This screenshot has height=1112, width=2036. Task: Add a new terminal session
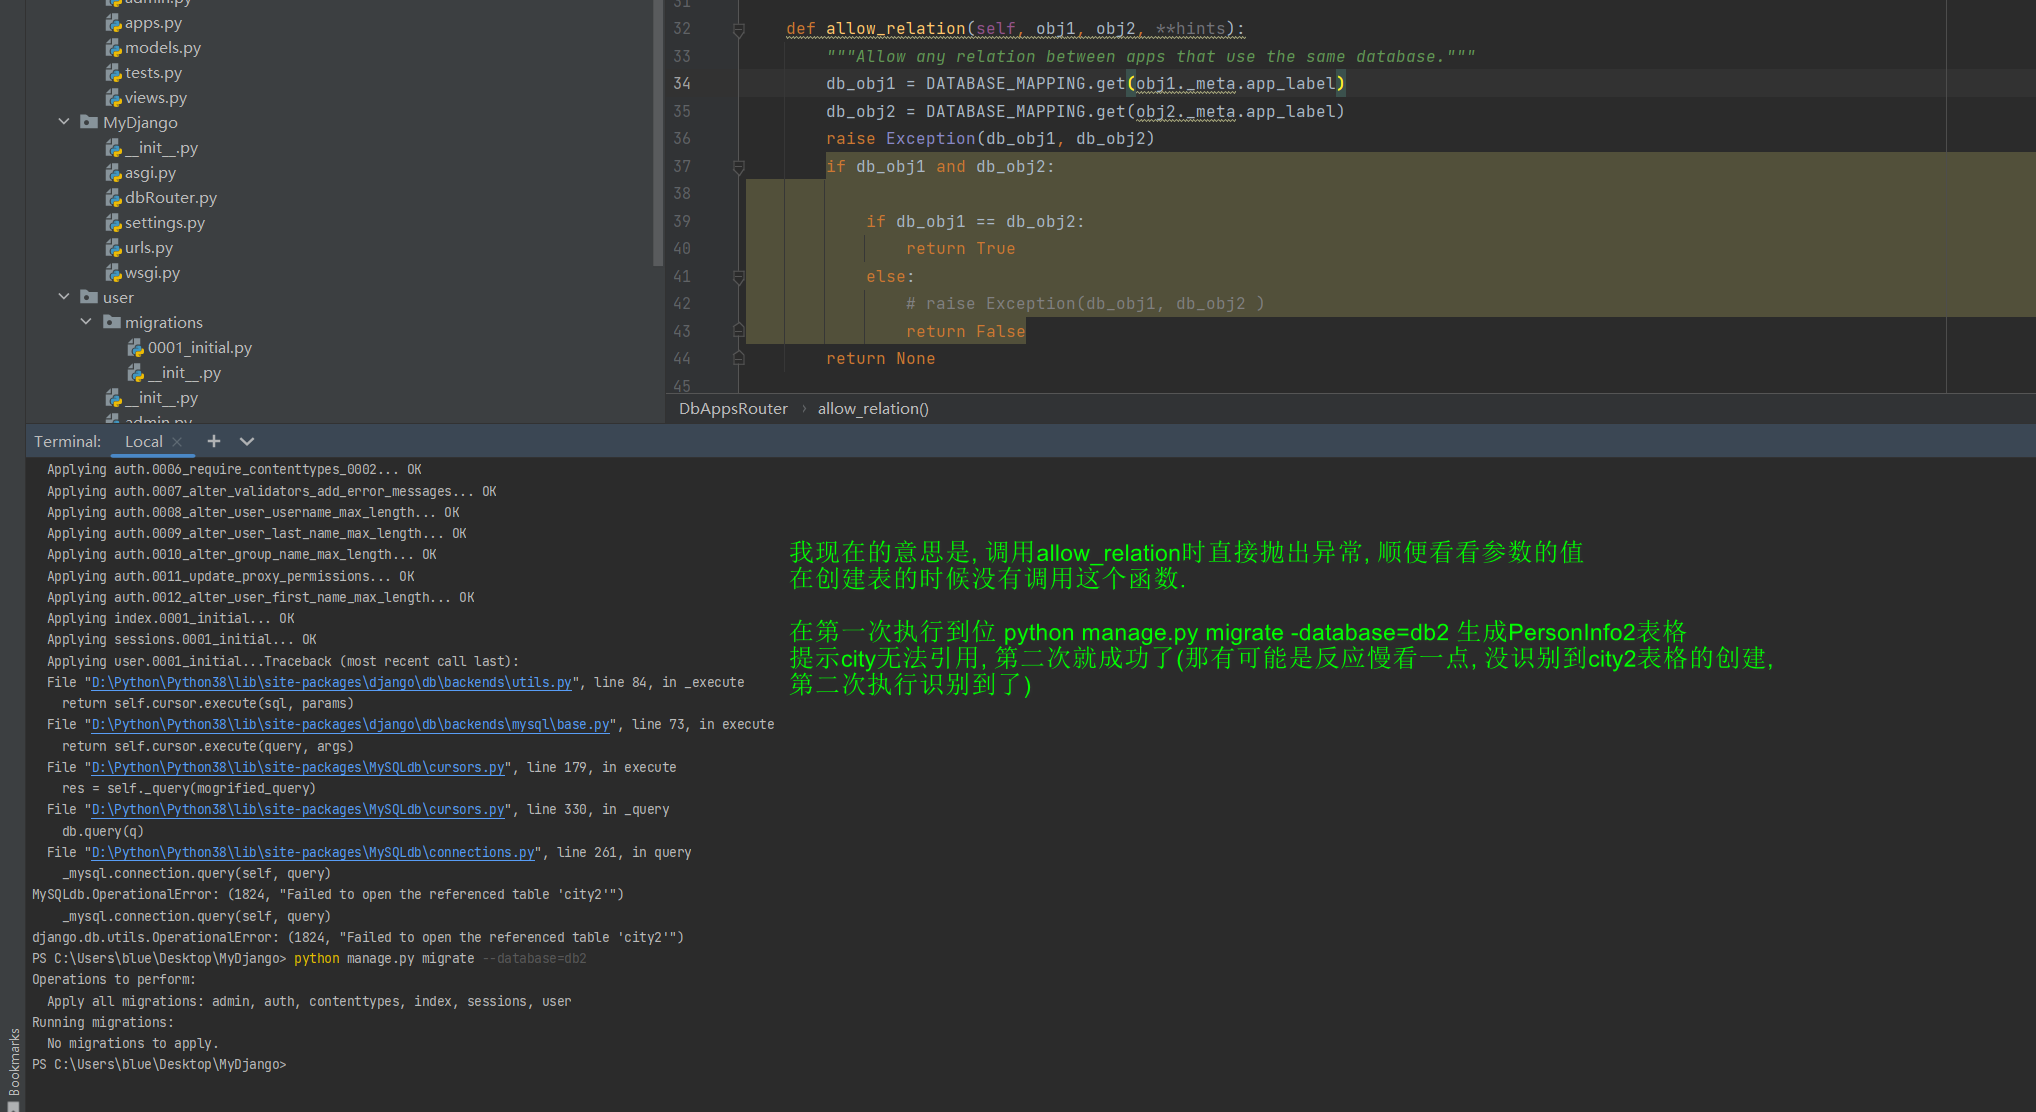214,441
